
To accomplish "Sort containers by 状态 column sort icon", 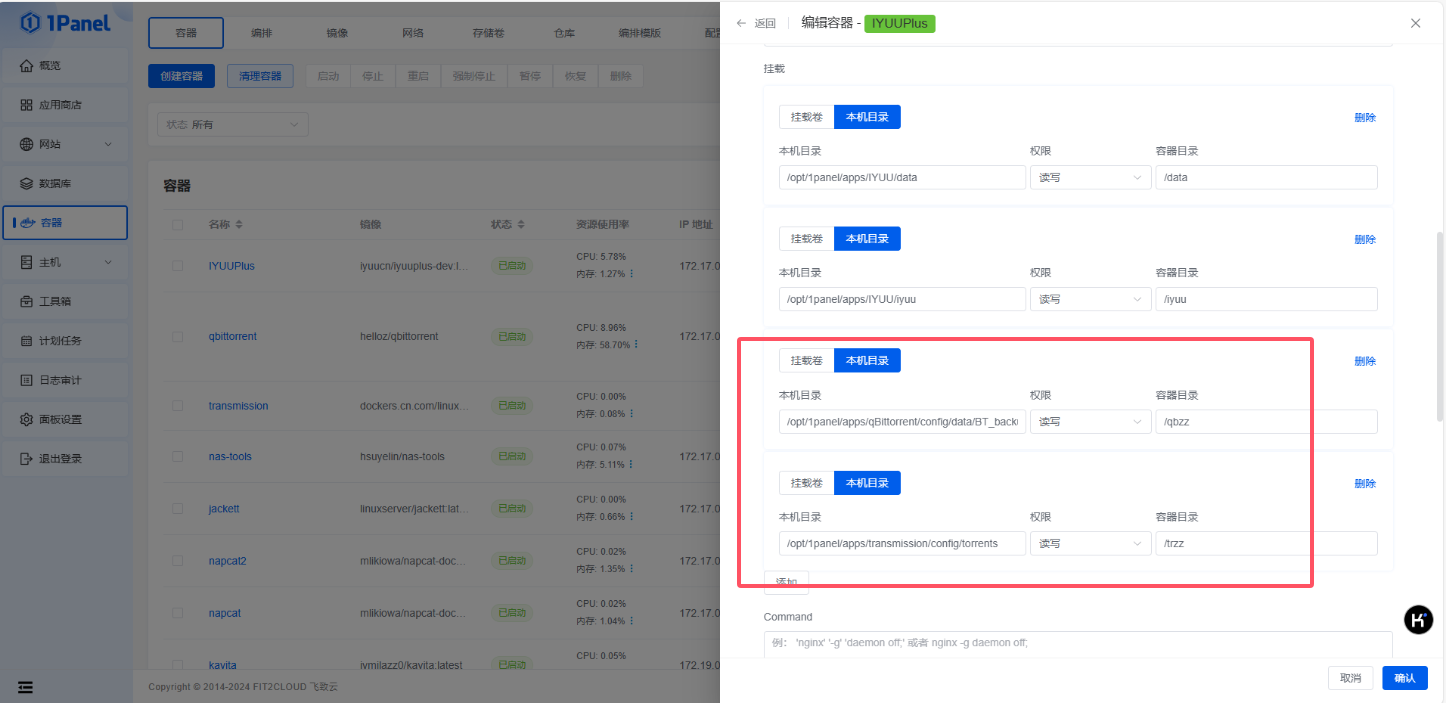I will click(521, 225).
